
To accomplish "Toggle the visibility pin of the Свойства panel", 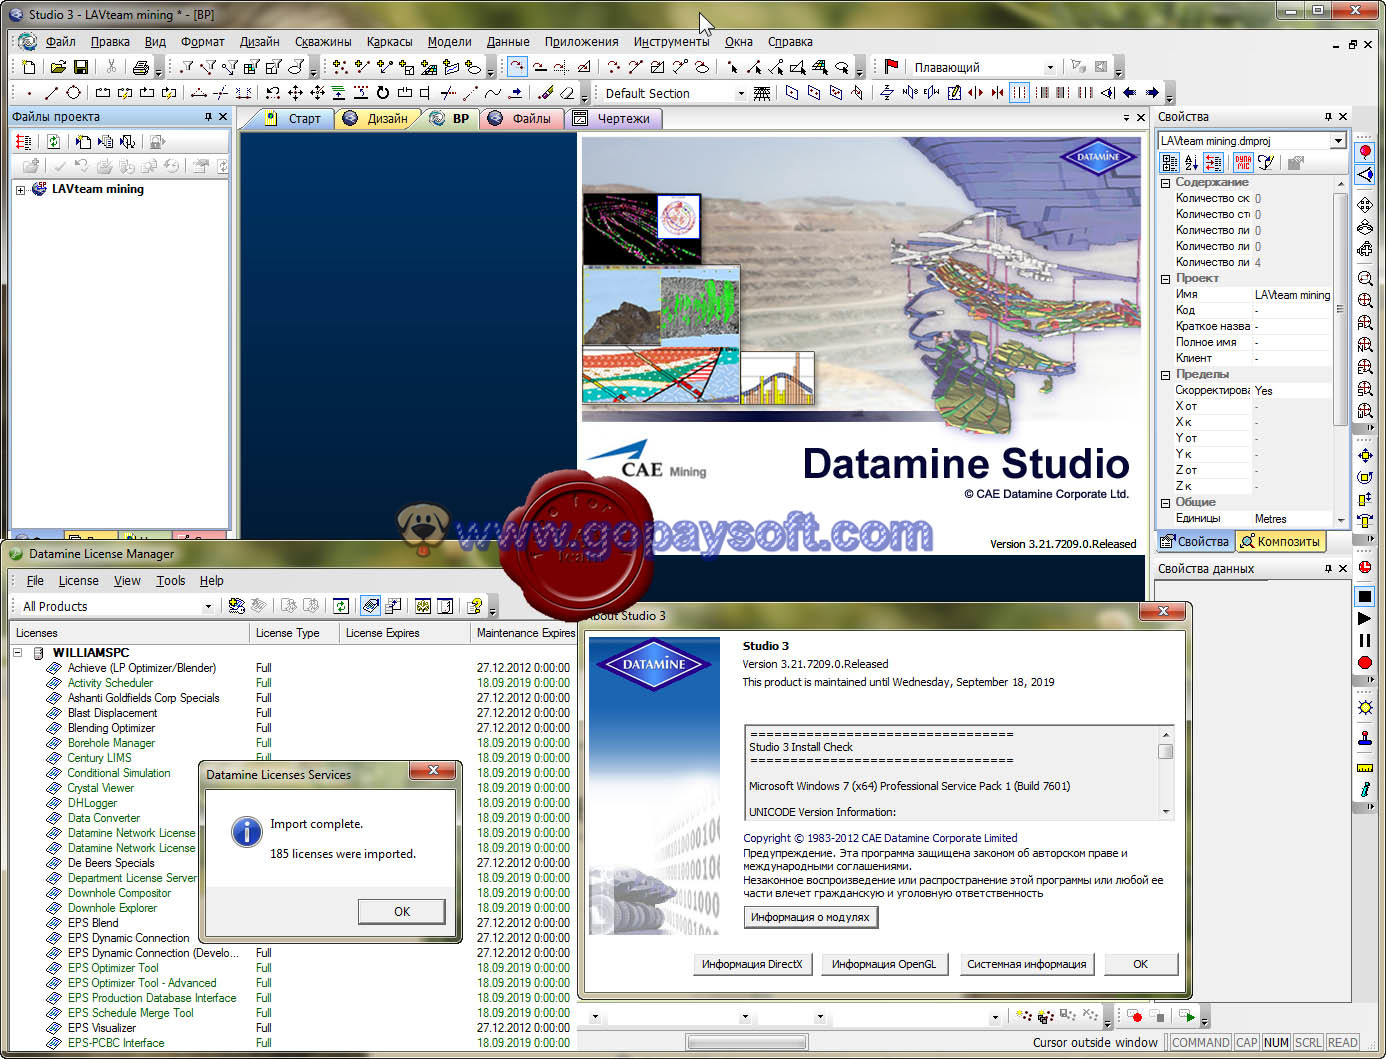I will coord(1330,116).
